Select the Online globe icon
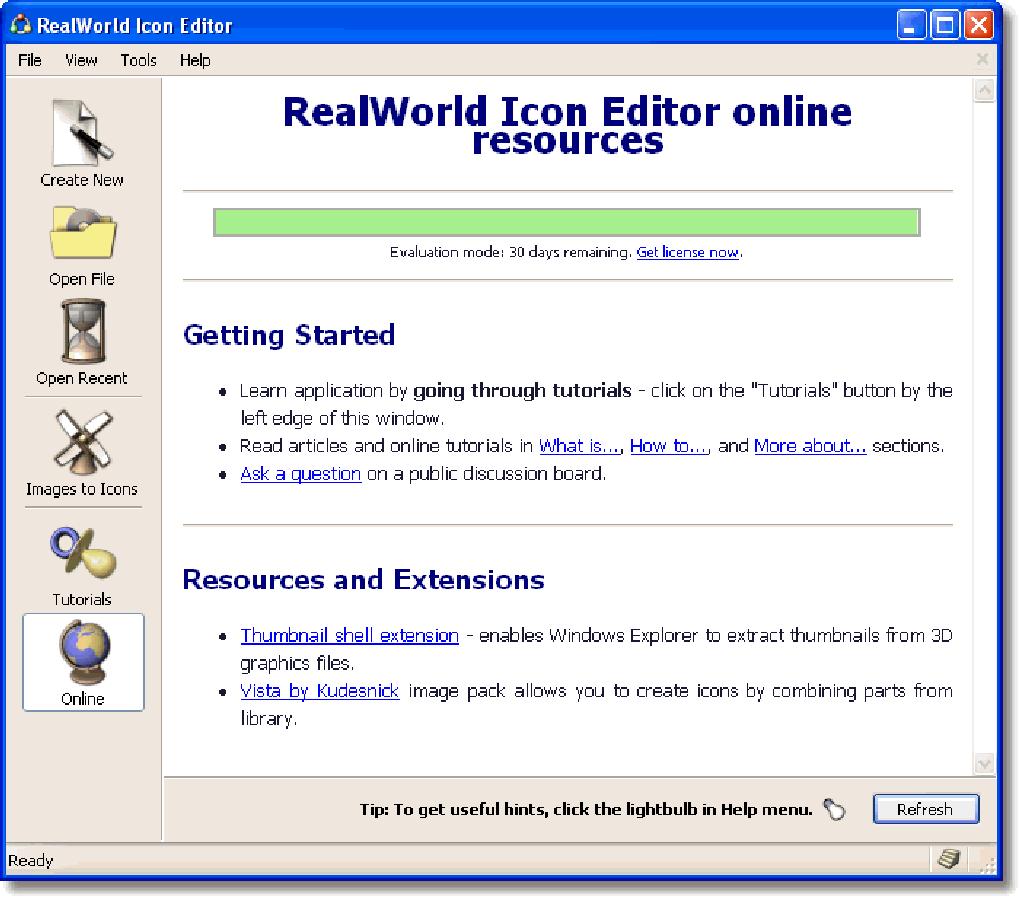Screen dimensions: 1020x898 pyautogui.click(x=84, y=653)
